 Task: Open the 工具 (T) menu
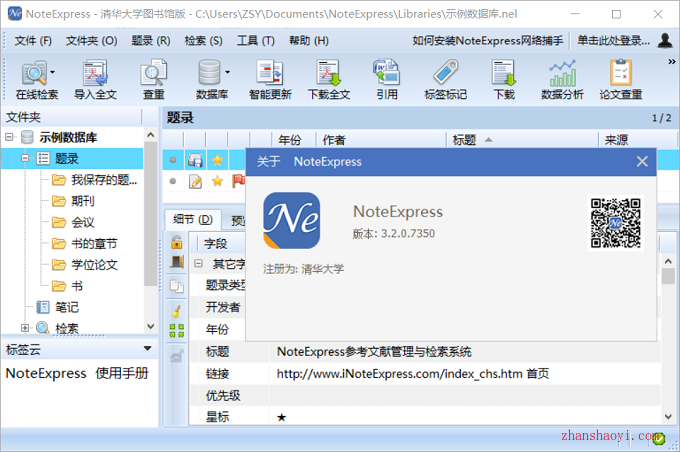point(255,41)
